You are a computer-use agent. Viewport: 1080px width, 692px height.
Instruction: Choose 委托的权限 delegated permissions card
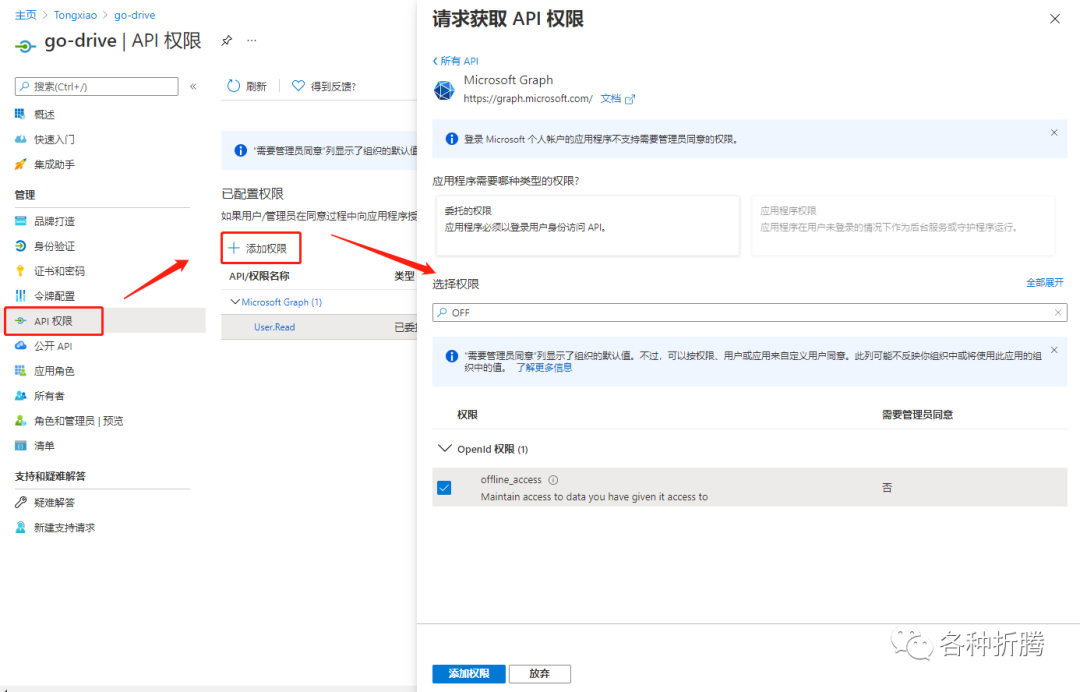(588, 226)
